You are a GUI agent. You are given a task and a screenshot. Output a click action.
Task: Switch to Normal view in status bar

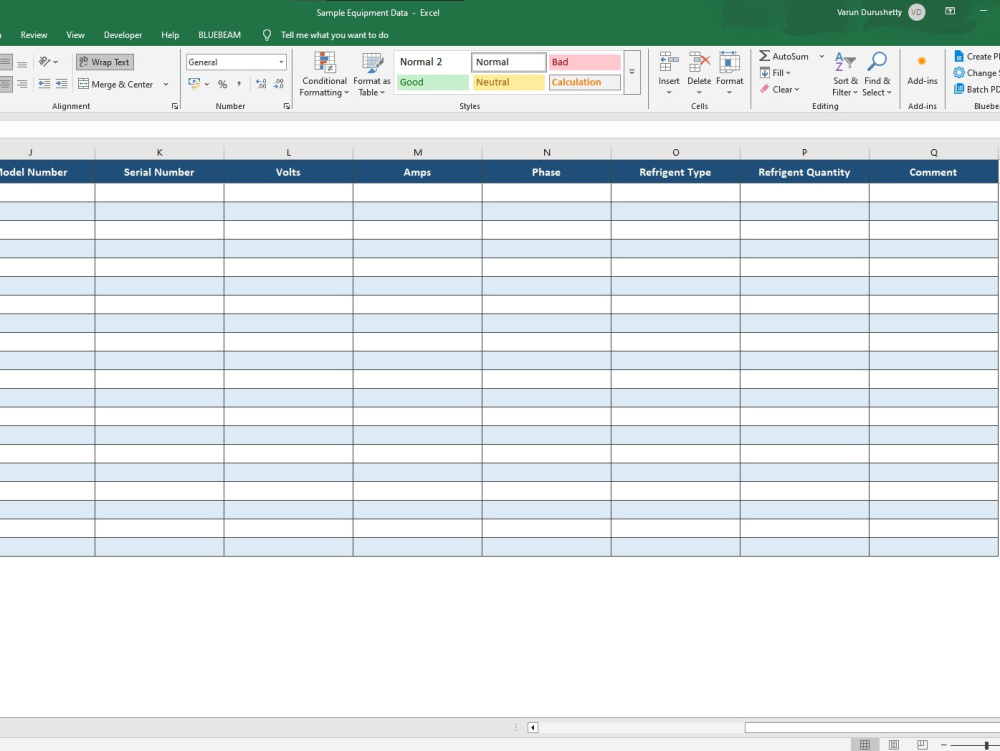coord(865,745)
